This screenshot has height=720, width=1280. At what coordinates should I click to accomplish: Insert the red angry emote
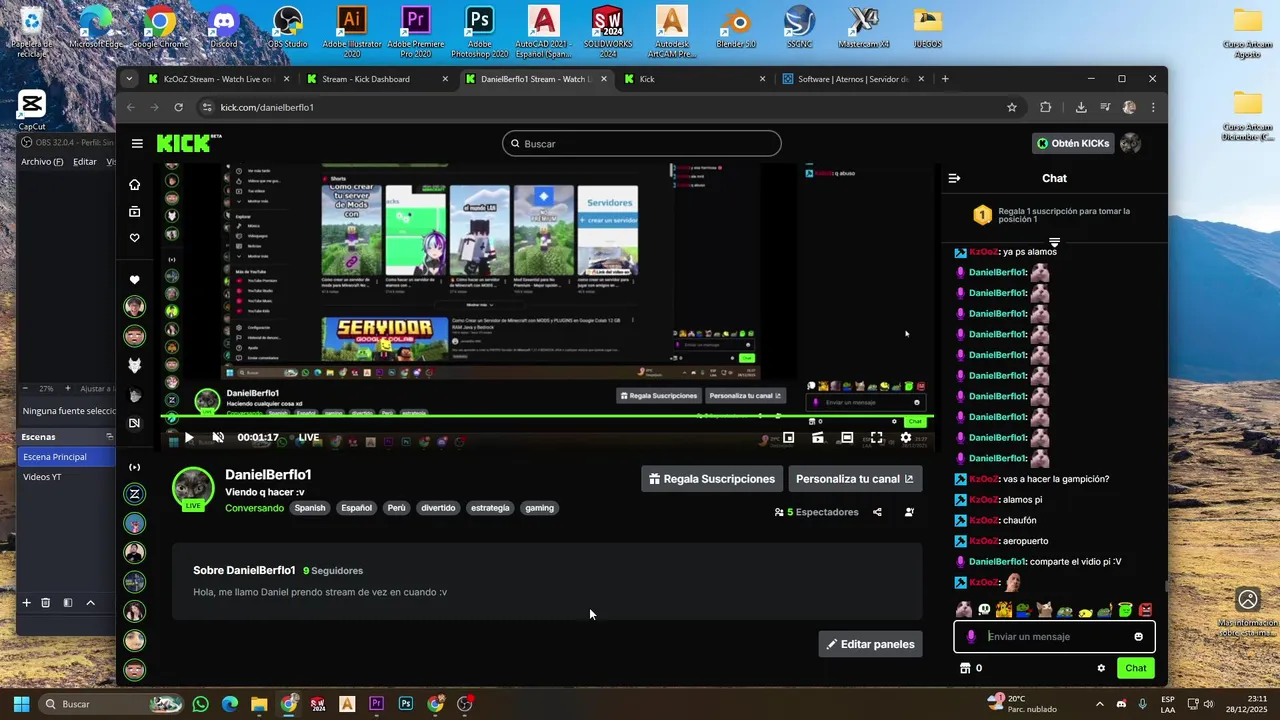point(1145,609)
